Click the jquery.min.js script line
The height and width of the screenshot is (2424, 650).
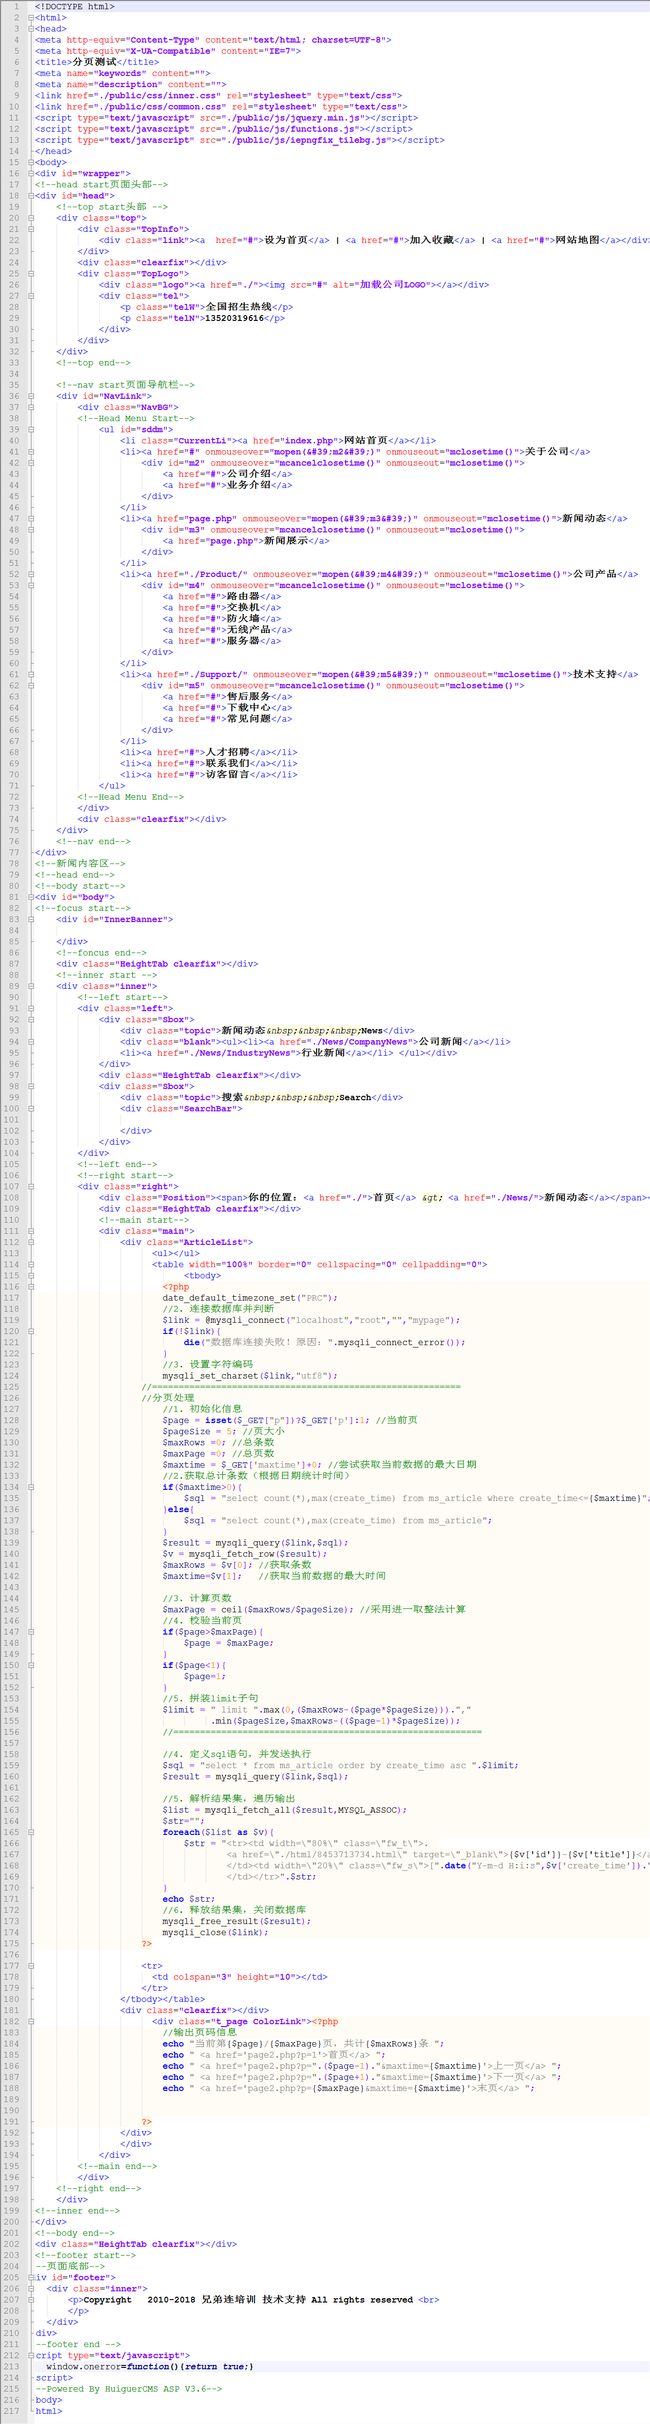coord(226,118)
